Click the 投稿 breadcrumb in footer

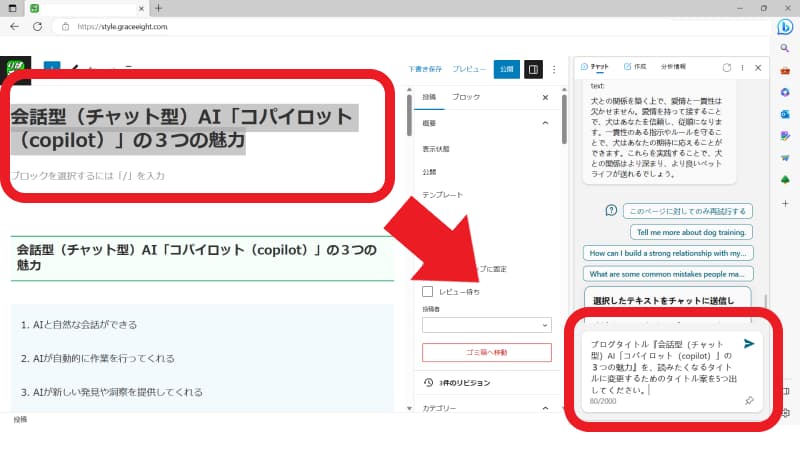point(20,419)
